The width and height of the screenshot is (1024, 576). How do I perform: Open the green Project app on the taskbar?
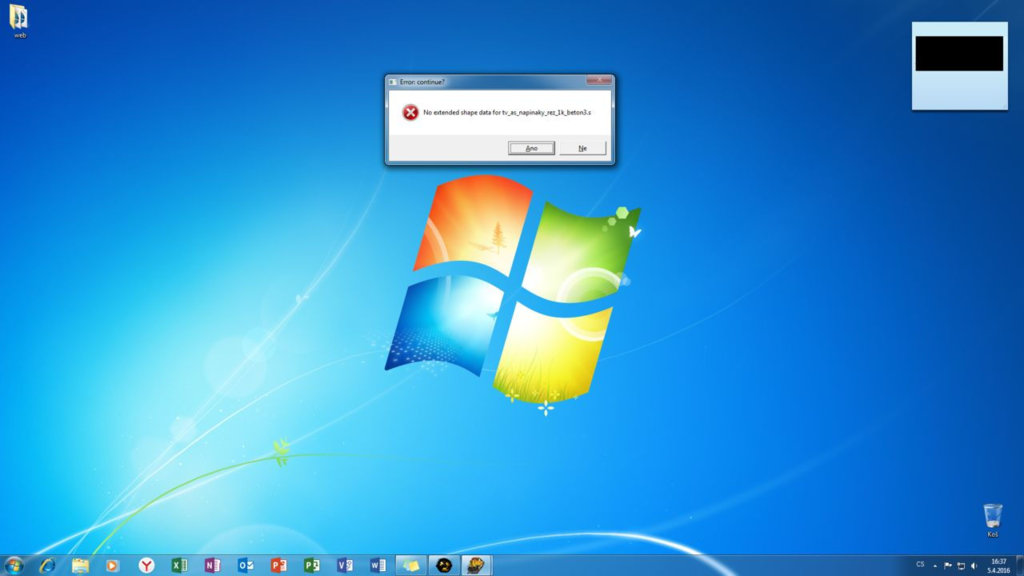(312, 565)
